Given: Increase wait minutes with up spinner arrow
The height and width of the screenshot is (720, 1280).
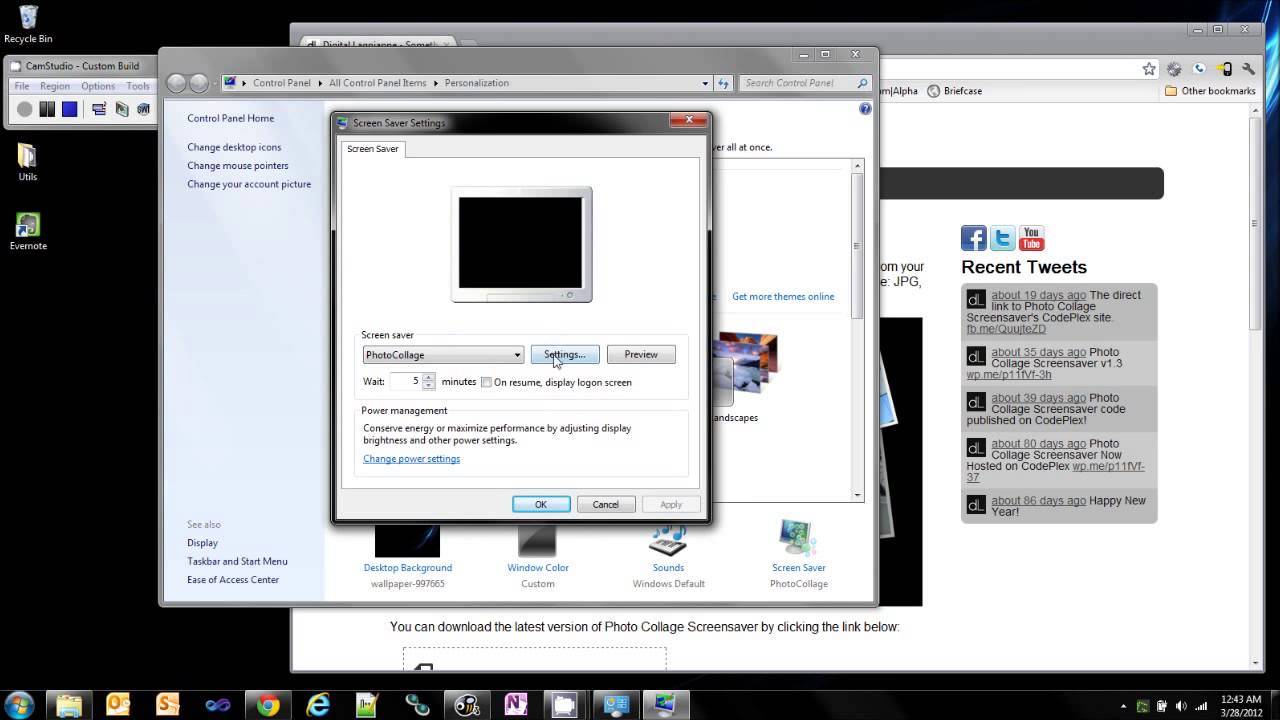Looking at the screenshot, I should click(429, 377).
